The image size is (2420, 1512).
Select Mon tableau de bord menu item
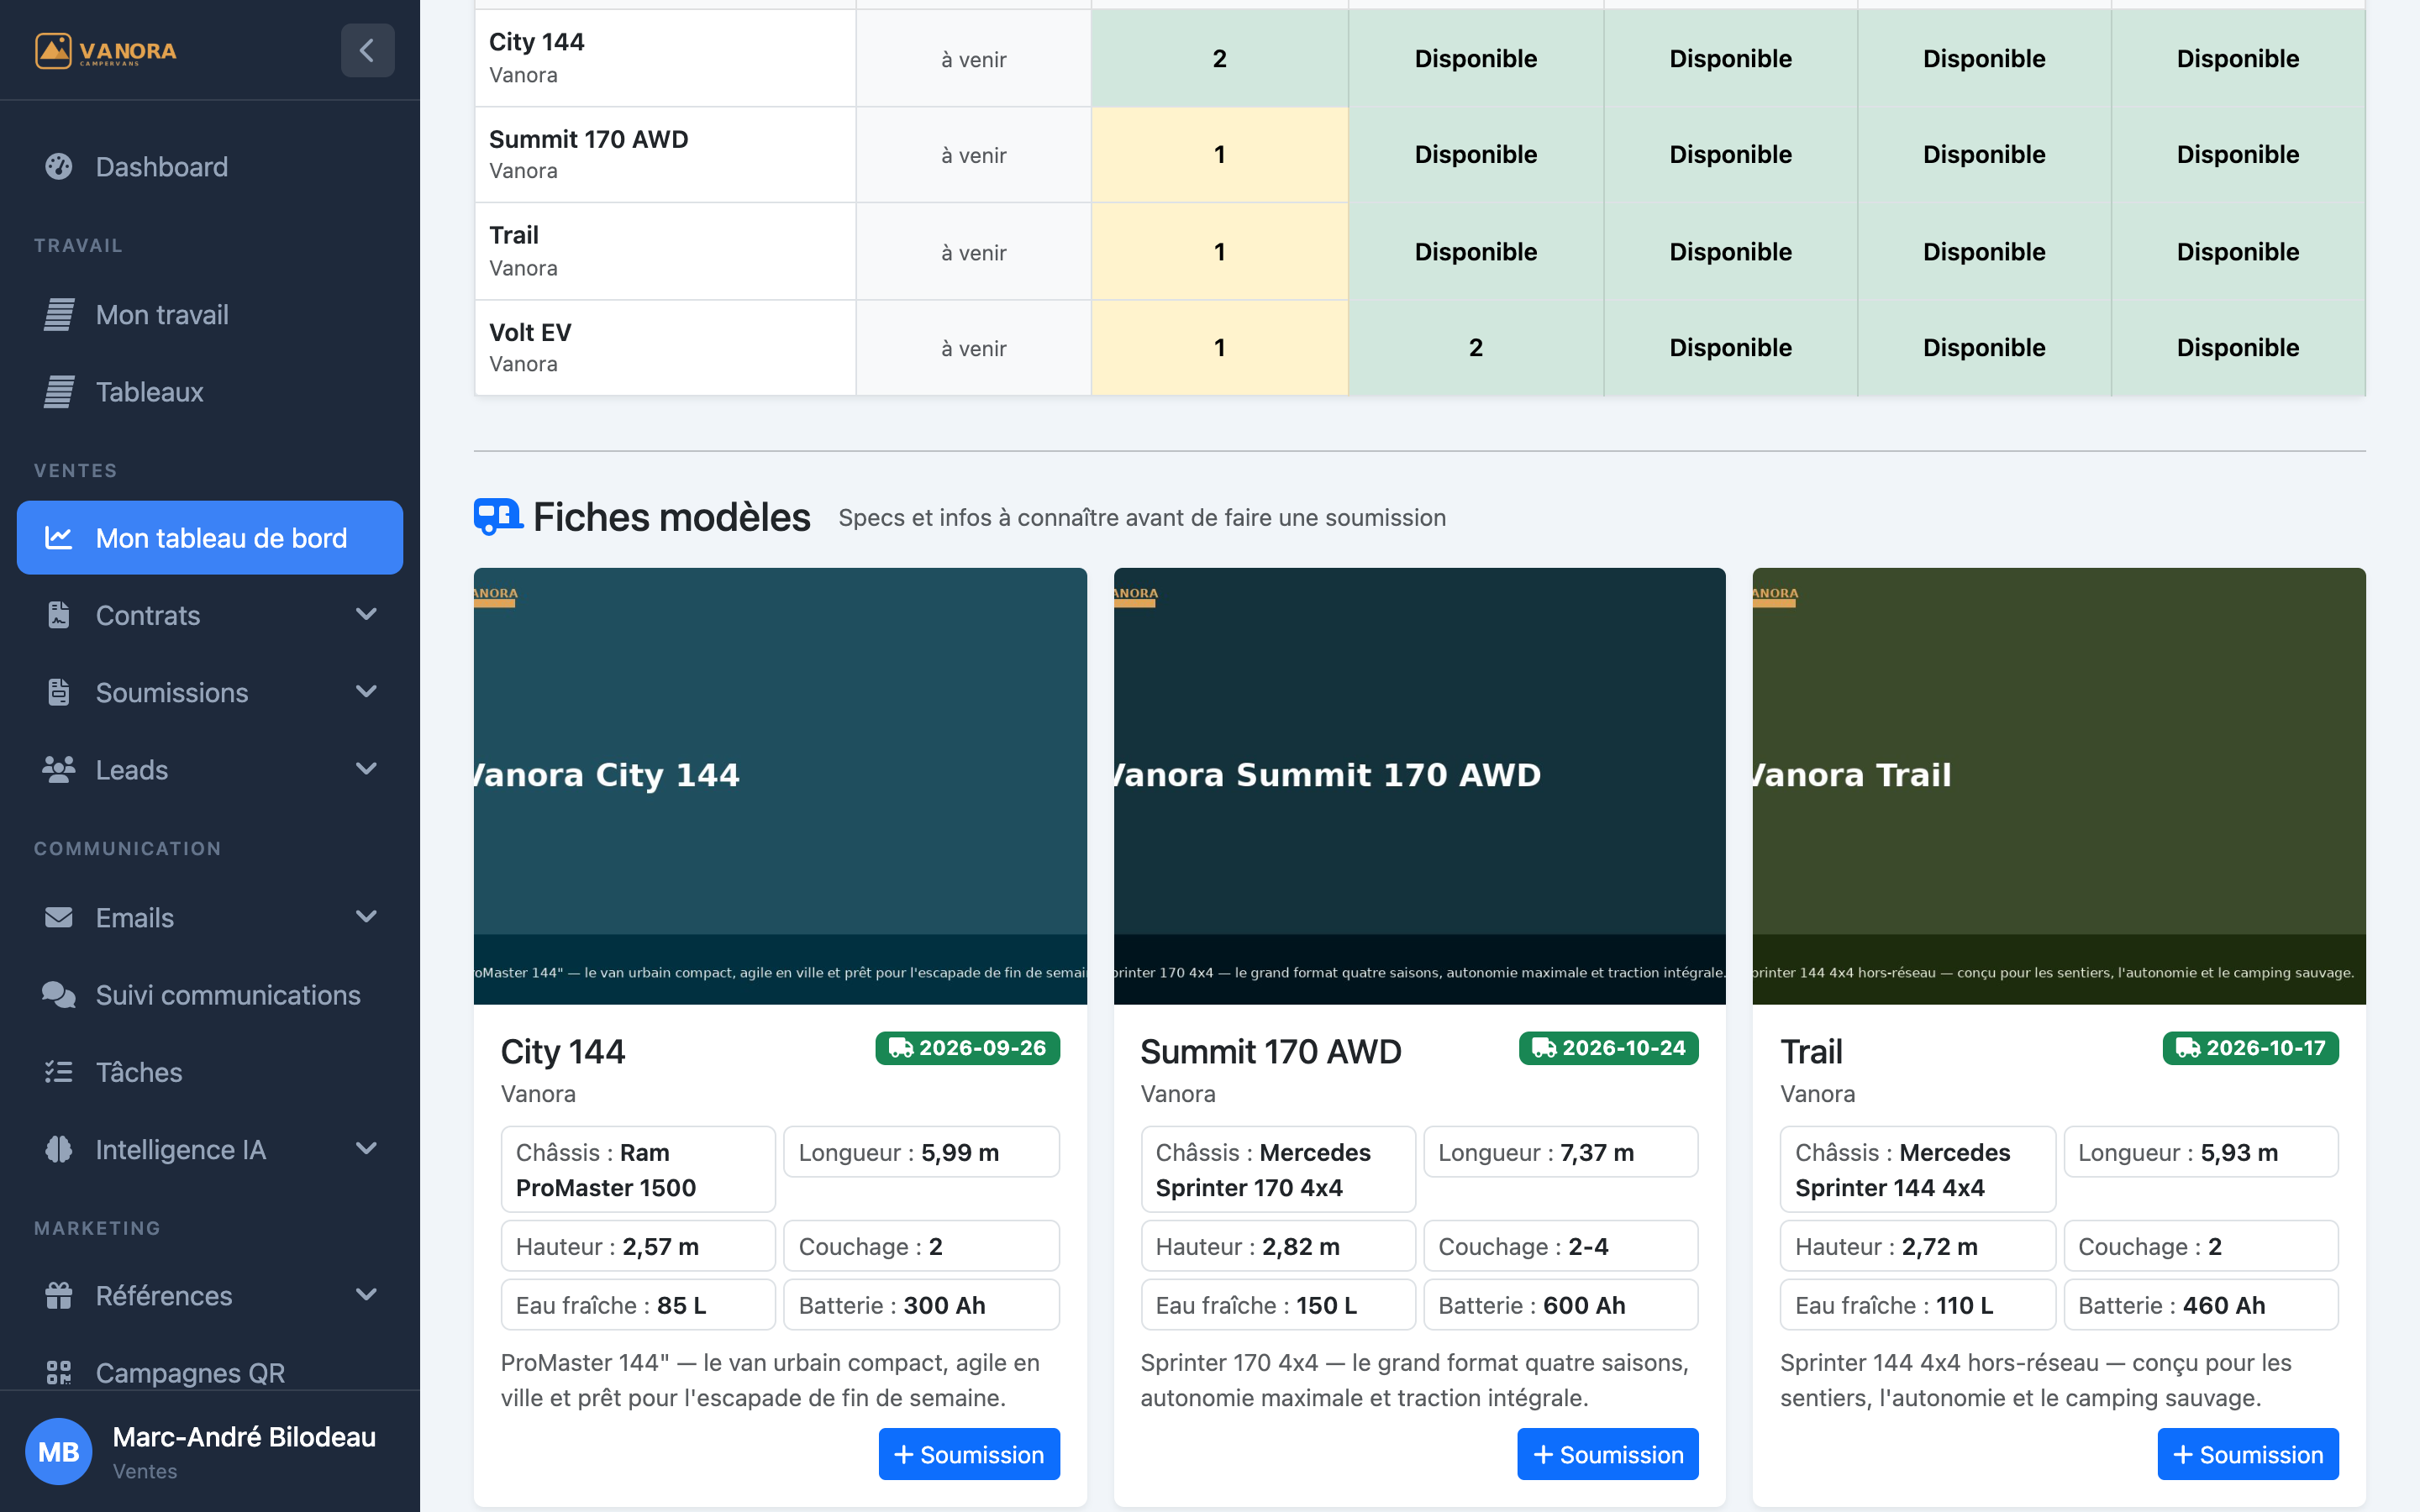click(x=210, y=538)
